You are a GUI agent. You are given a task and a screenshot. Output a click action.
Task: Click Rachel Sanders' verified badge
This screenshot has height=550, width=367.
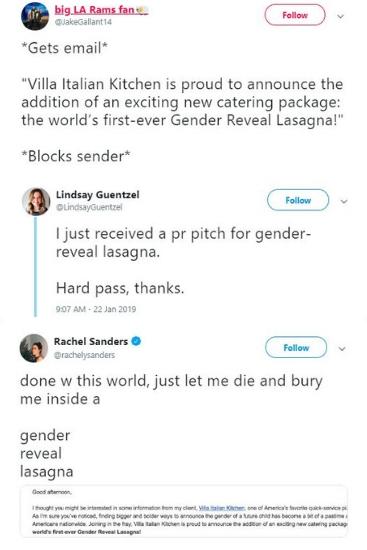point(136,341)
